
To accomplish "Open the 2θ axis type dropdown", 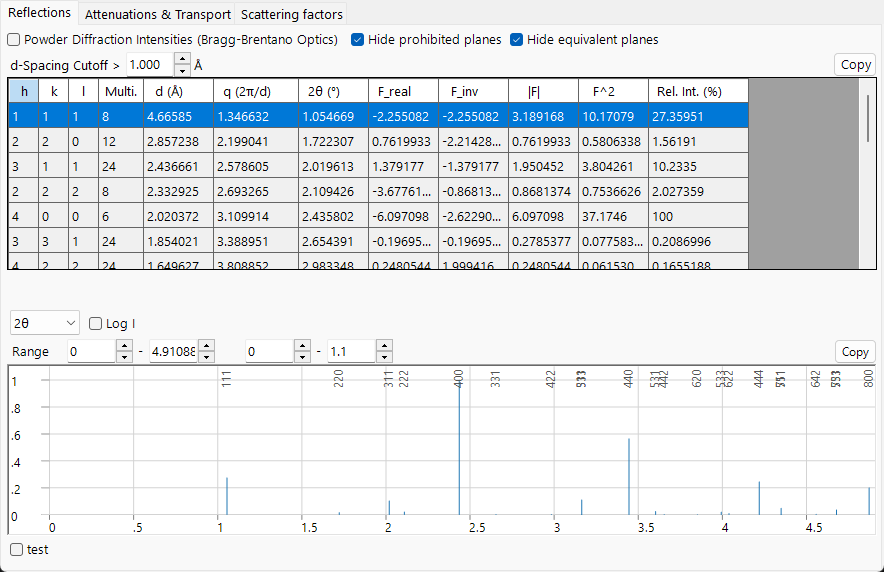I will pyautogui.click(x=45, y=323).
